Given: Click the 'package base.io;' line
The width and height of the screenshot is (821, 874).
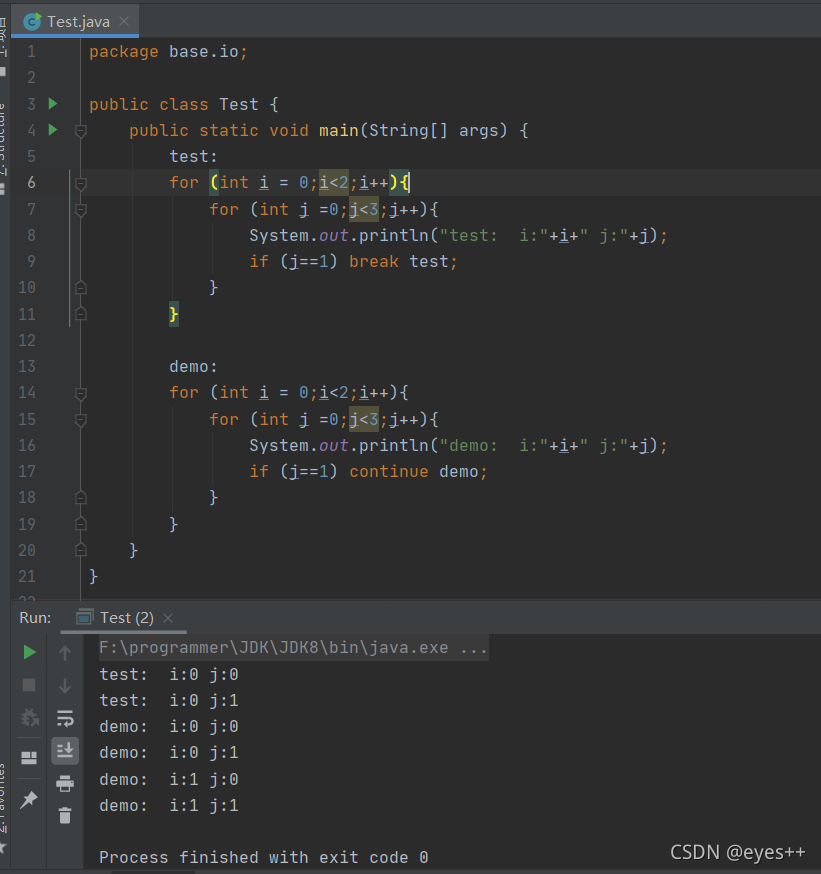Looking at the screenshot, I should pos(168,52).
